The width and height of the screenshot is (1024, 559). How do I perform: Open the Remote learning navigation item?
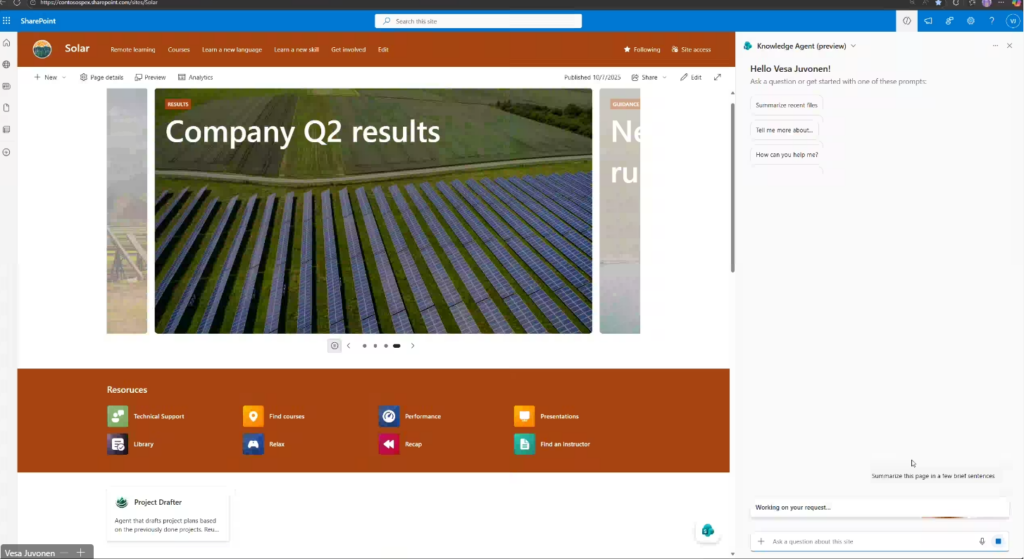133,49
